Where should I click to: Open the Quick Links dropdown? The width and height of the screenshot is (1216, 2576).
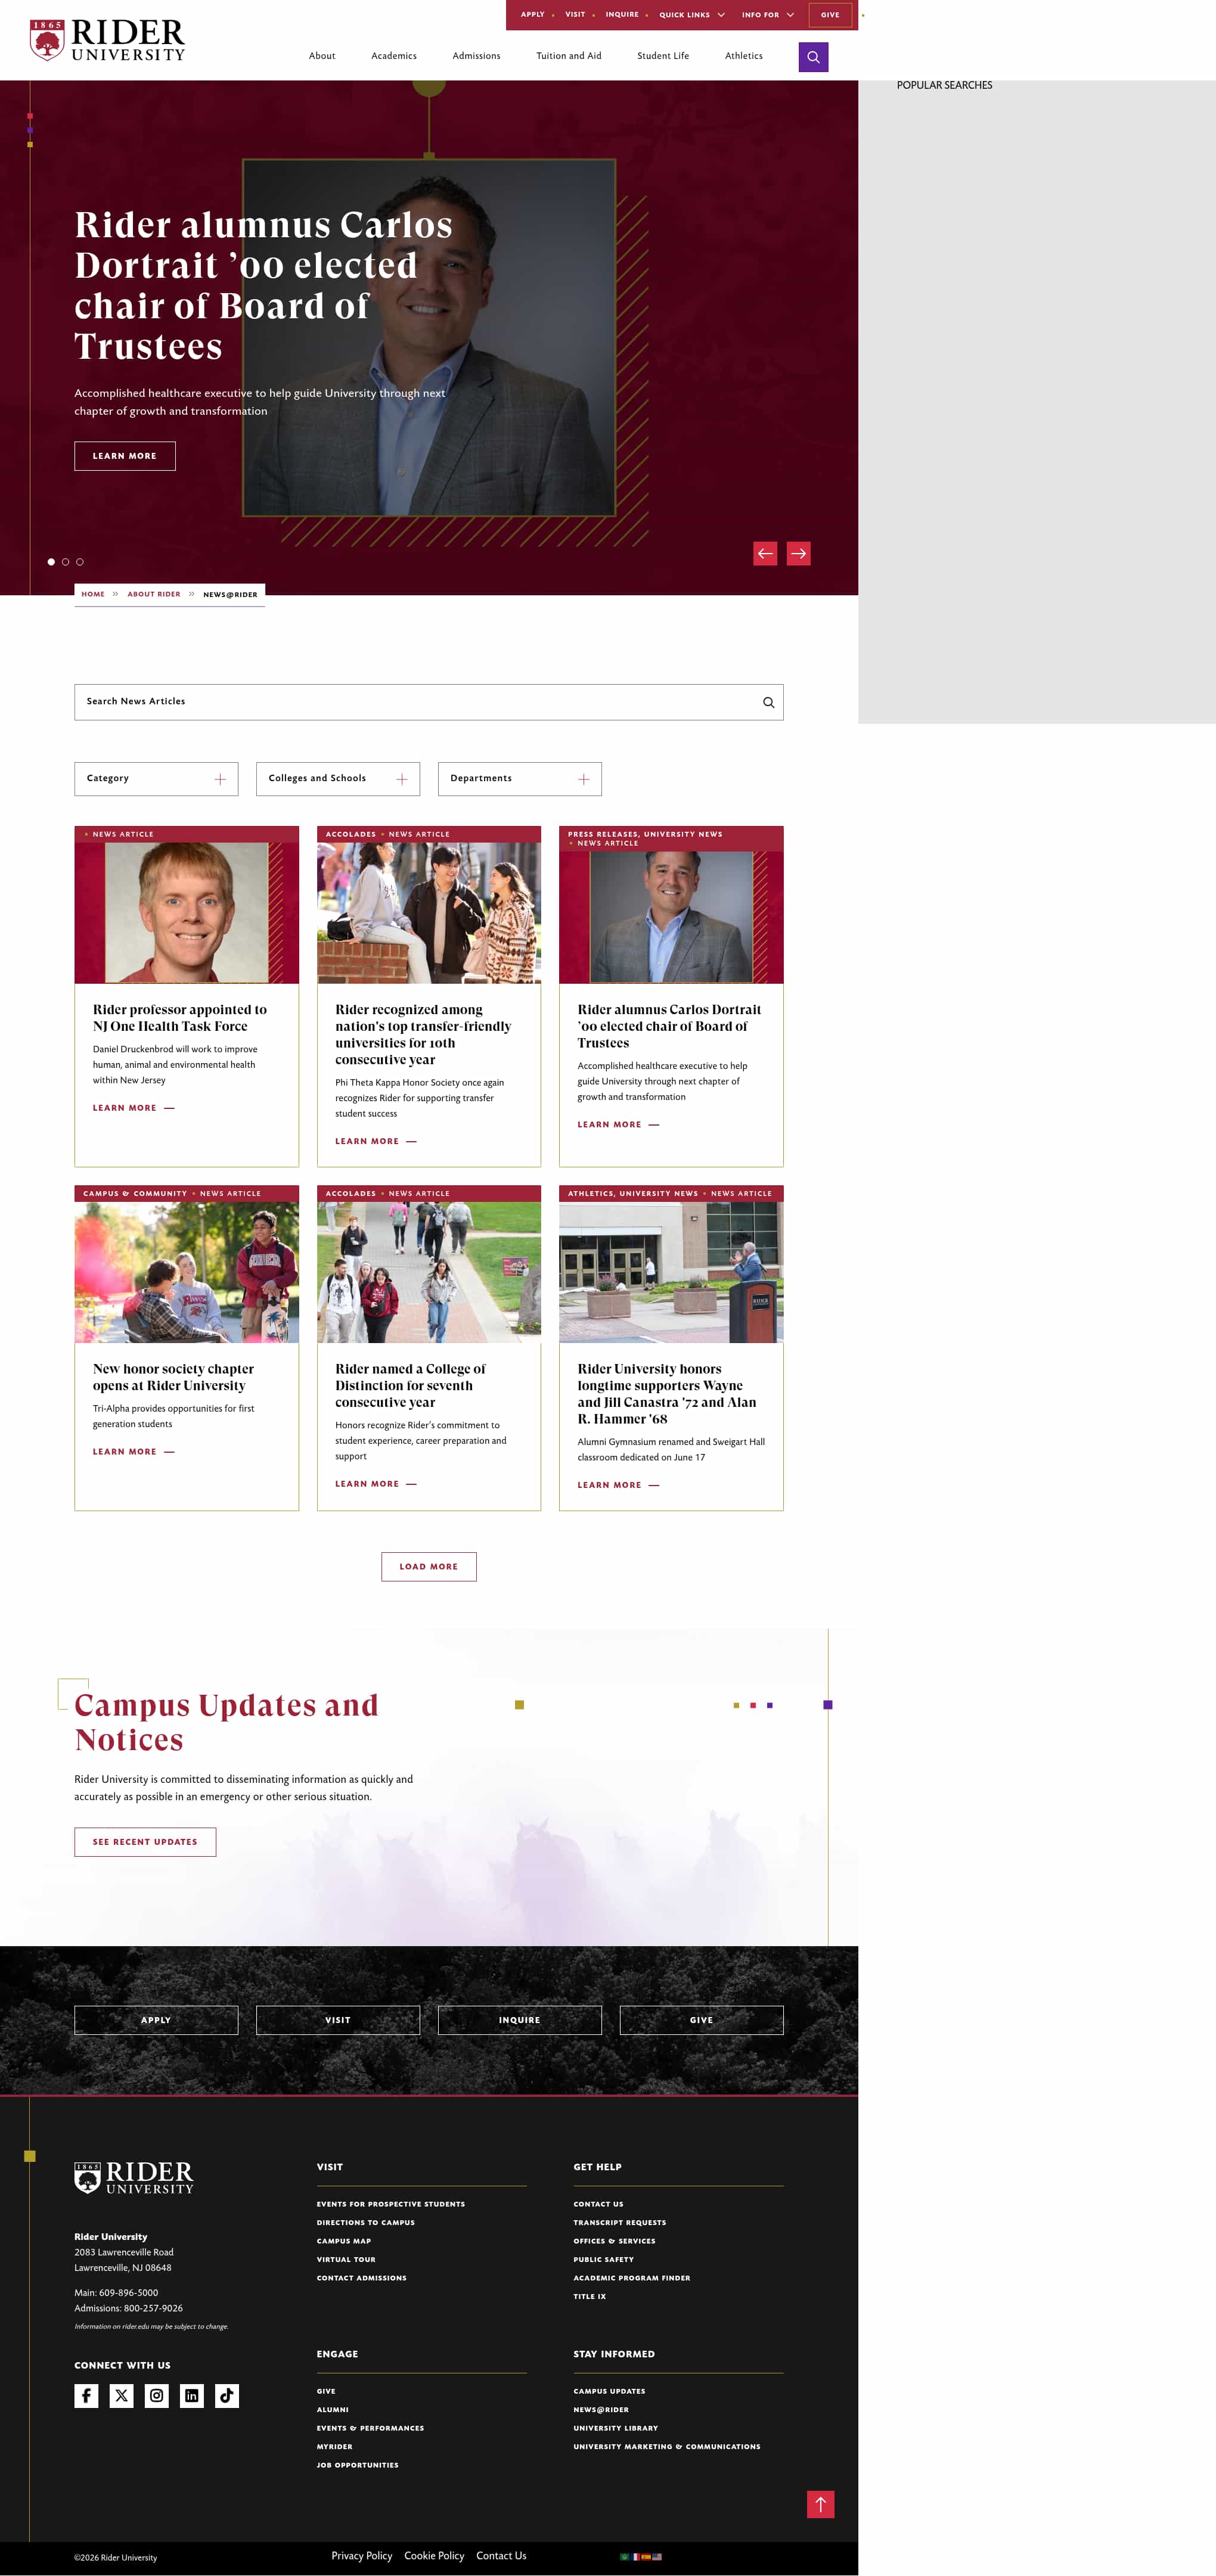692,15
